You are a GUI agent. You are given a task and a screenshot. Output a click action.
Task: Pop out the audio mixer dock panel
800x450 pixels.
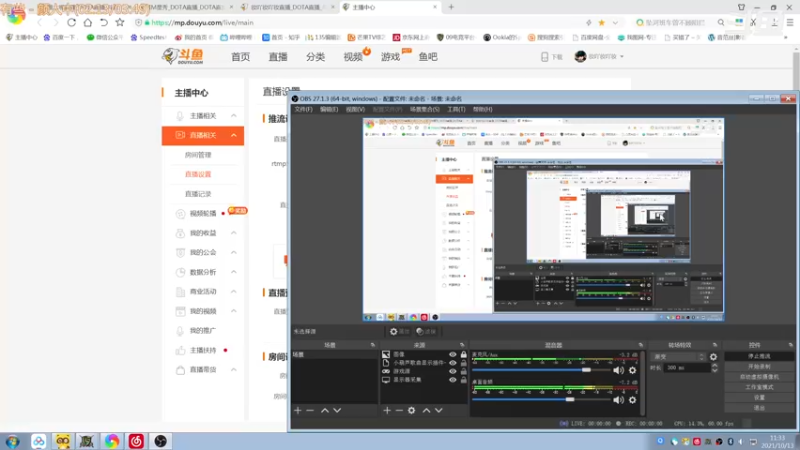click(x=641, y=345)
